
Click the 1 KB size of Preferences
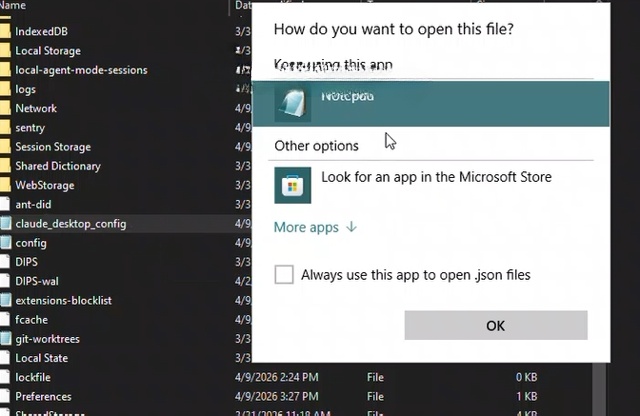point(526,396)
